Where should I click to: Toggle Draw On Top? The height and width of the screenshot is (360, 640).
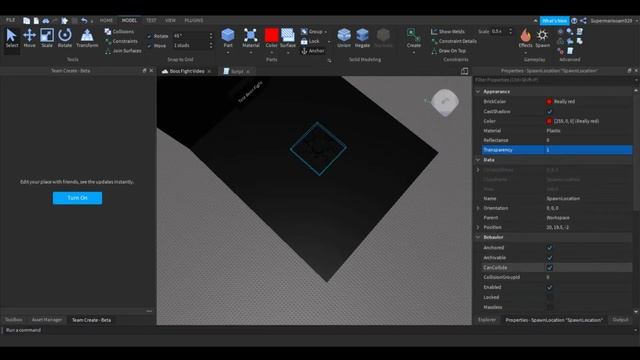[448, 51]
